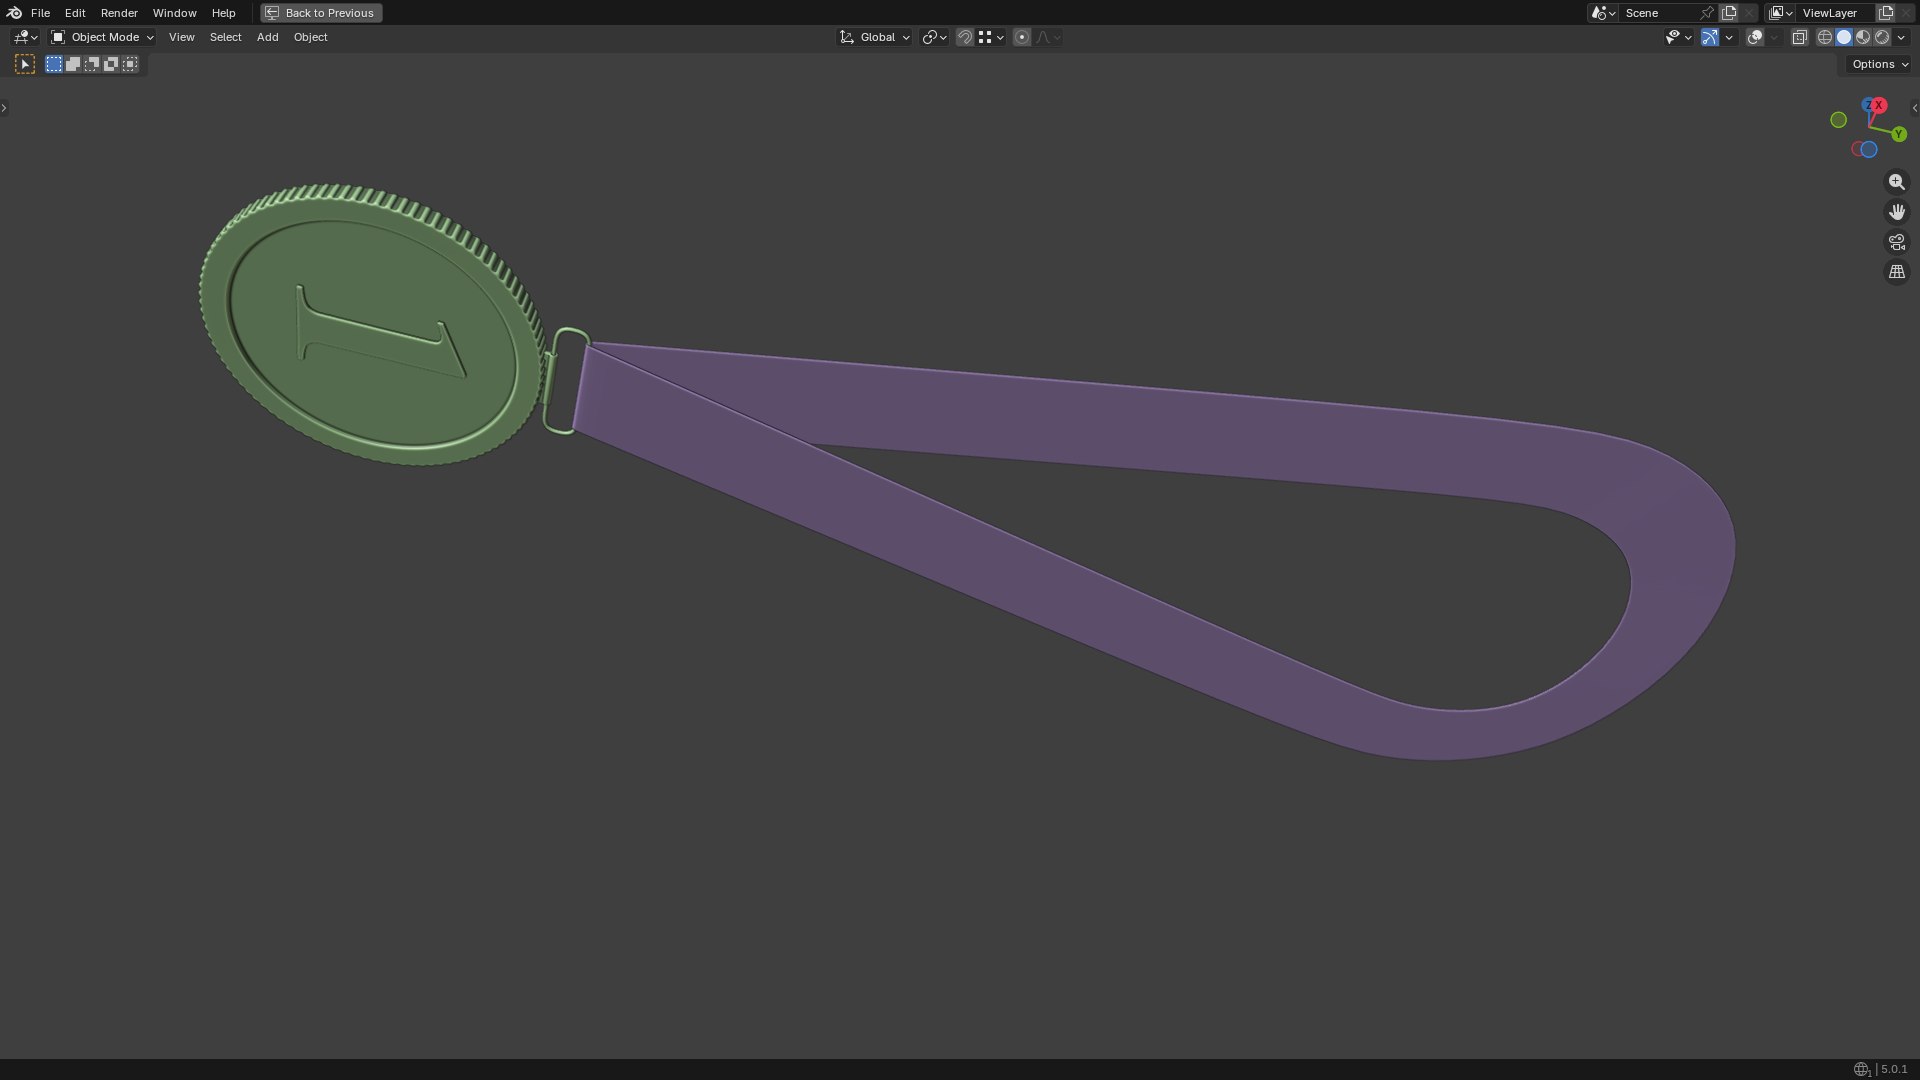The image size is (1920, 1080).
Task: Toggle proportional editing icon
Action: (1021, 37)
